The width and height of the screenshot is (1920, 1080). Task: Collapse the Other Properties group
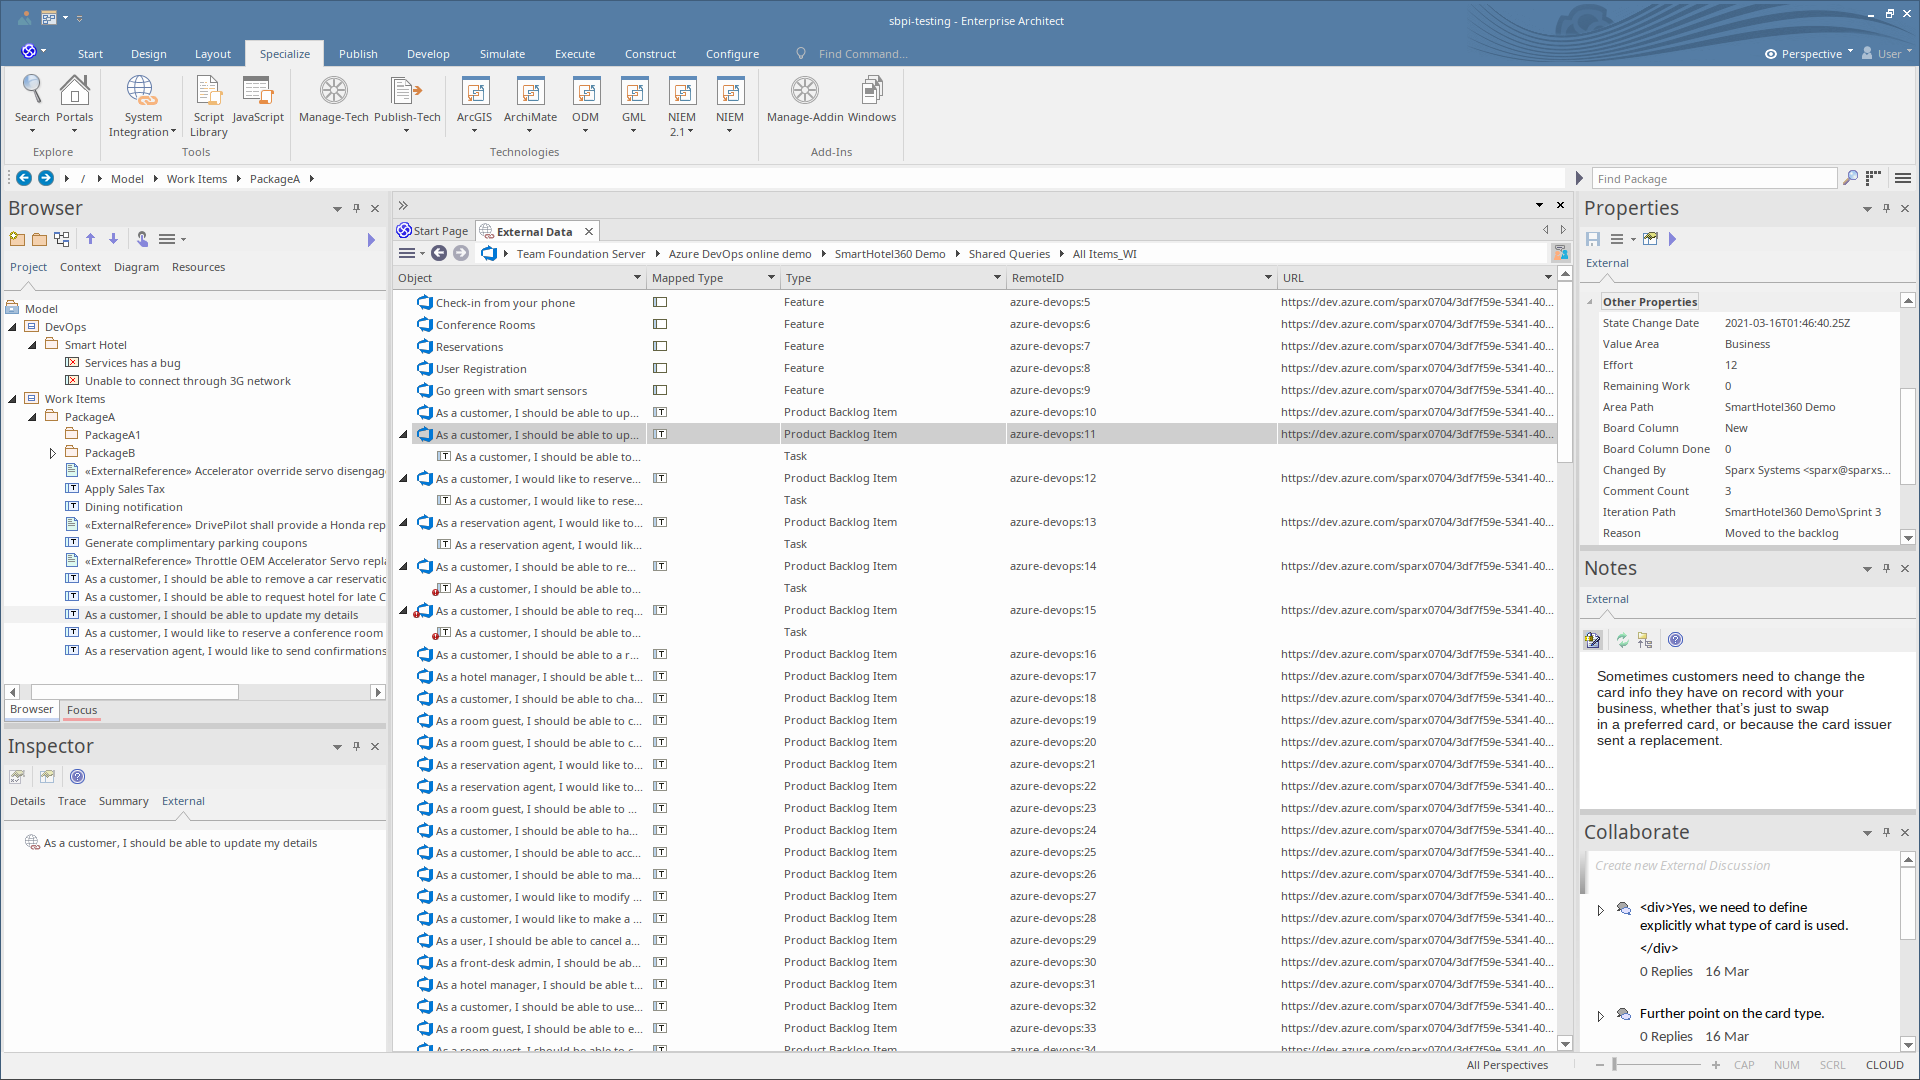pyautogui.click(x=1590, y=302)
